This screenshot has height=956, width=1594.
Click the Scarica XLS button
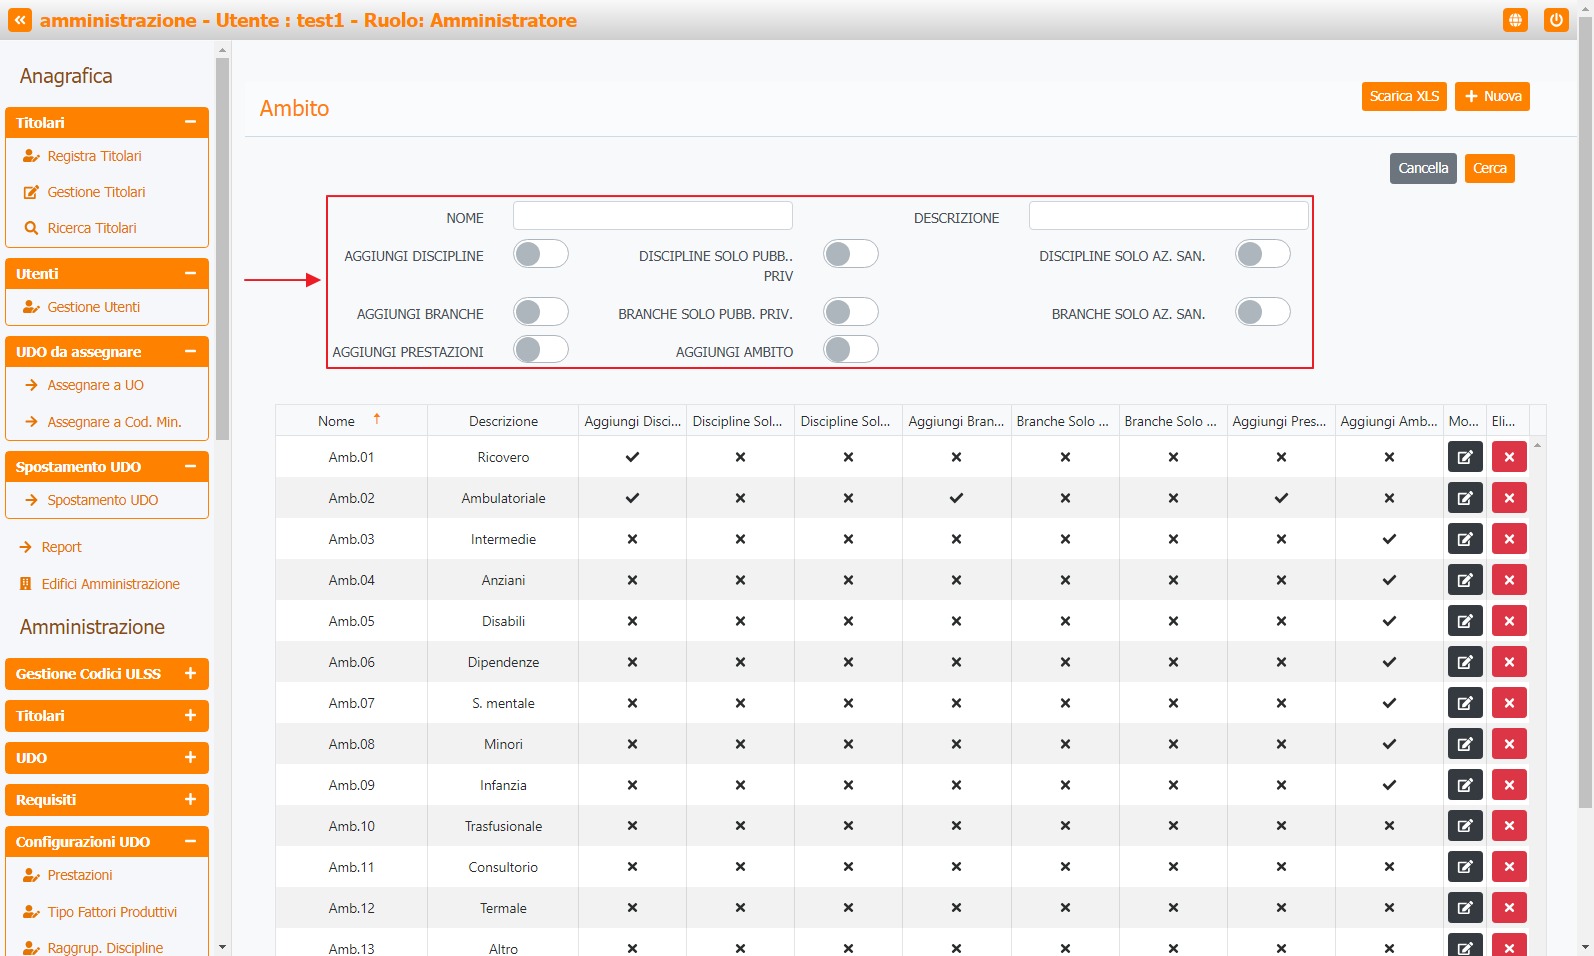pos(1403,96)
